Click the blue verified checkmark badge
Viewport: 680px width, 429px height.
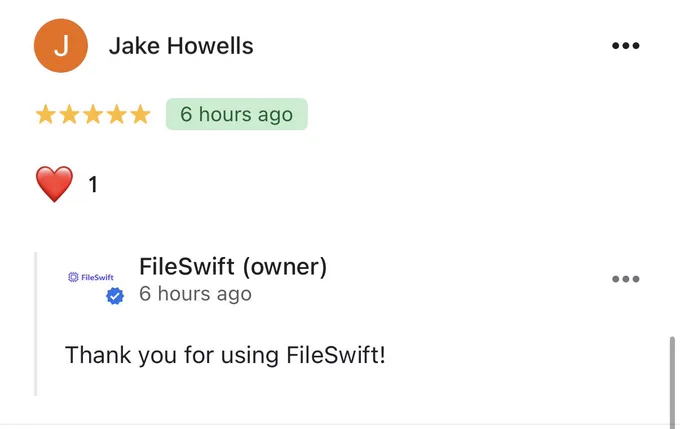pos(115,296)
